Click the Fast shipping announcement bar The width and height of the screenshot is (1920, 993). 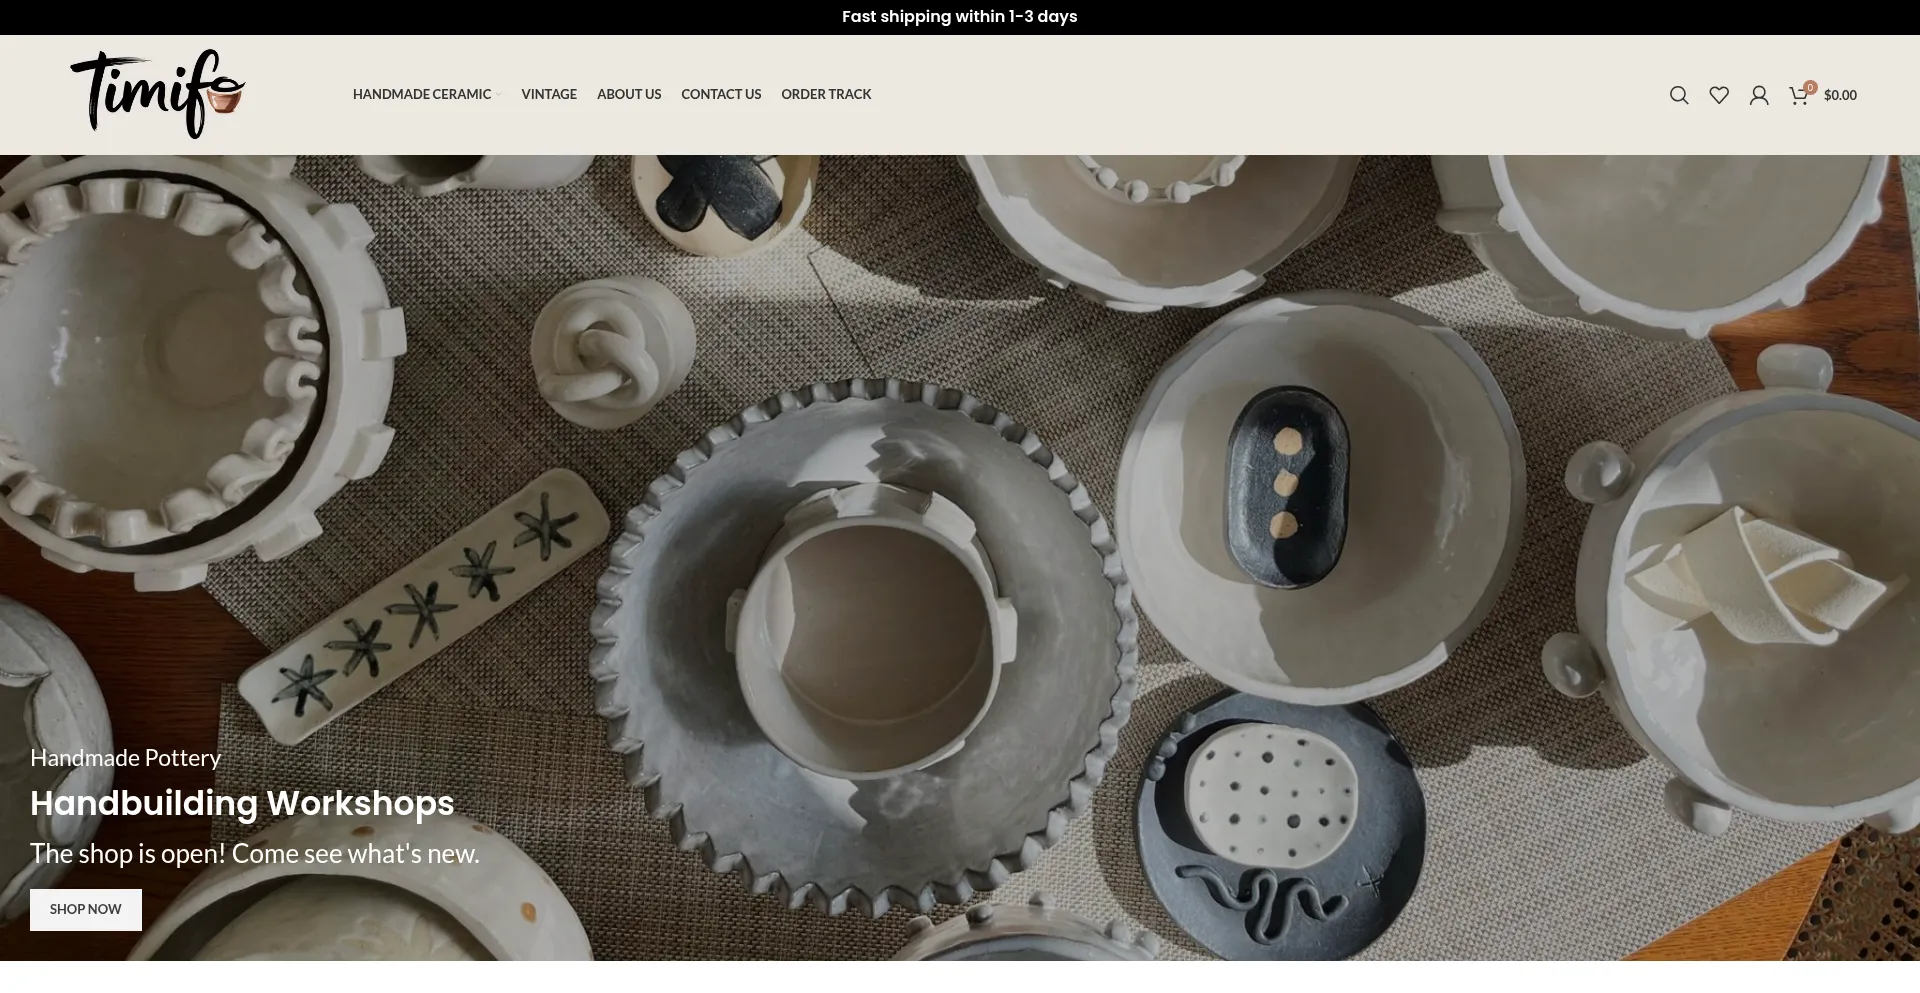pos(959,17)
